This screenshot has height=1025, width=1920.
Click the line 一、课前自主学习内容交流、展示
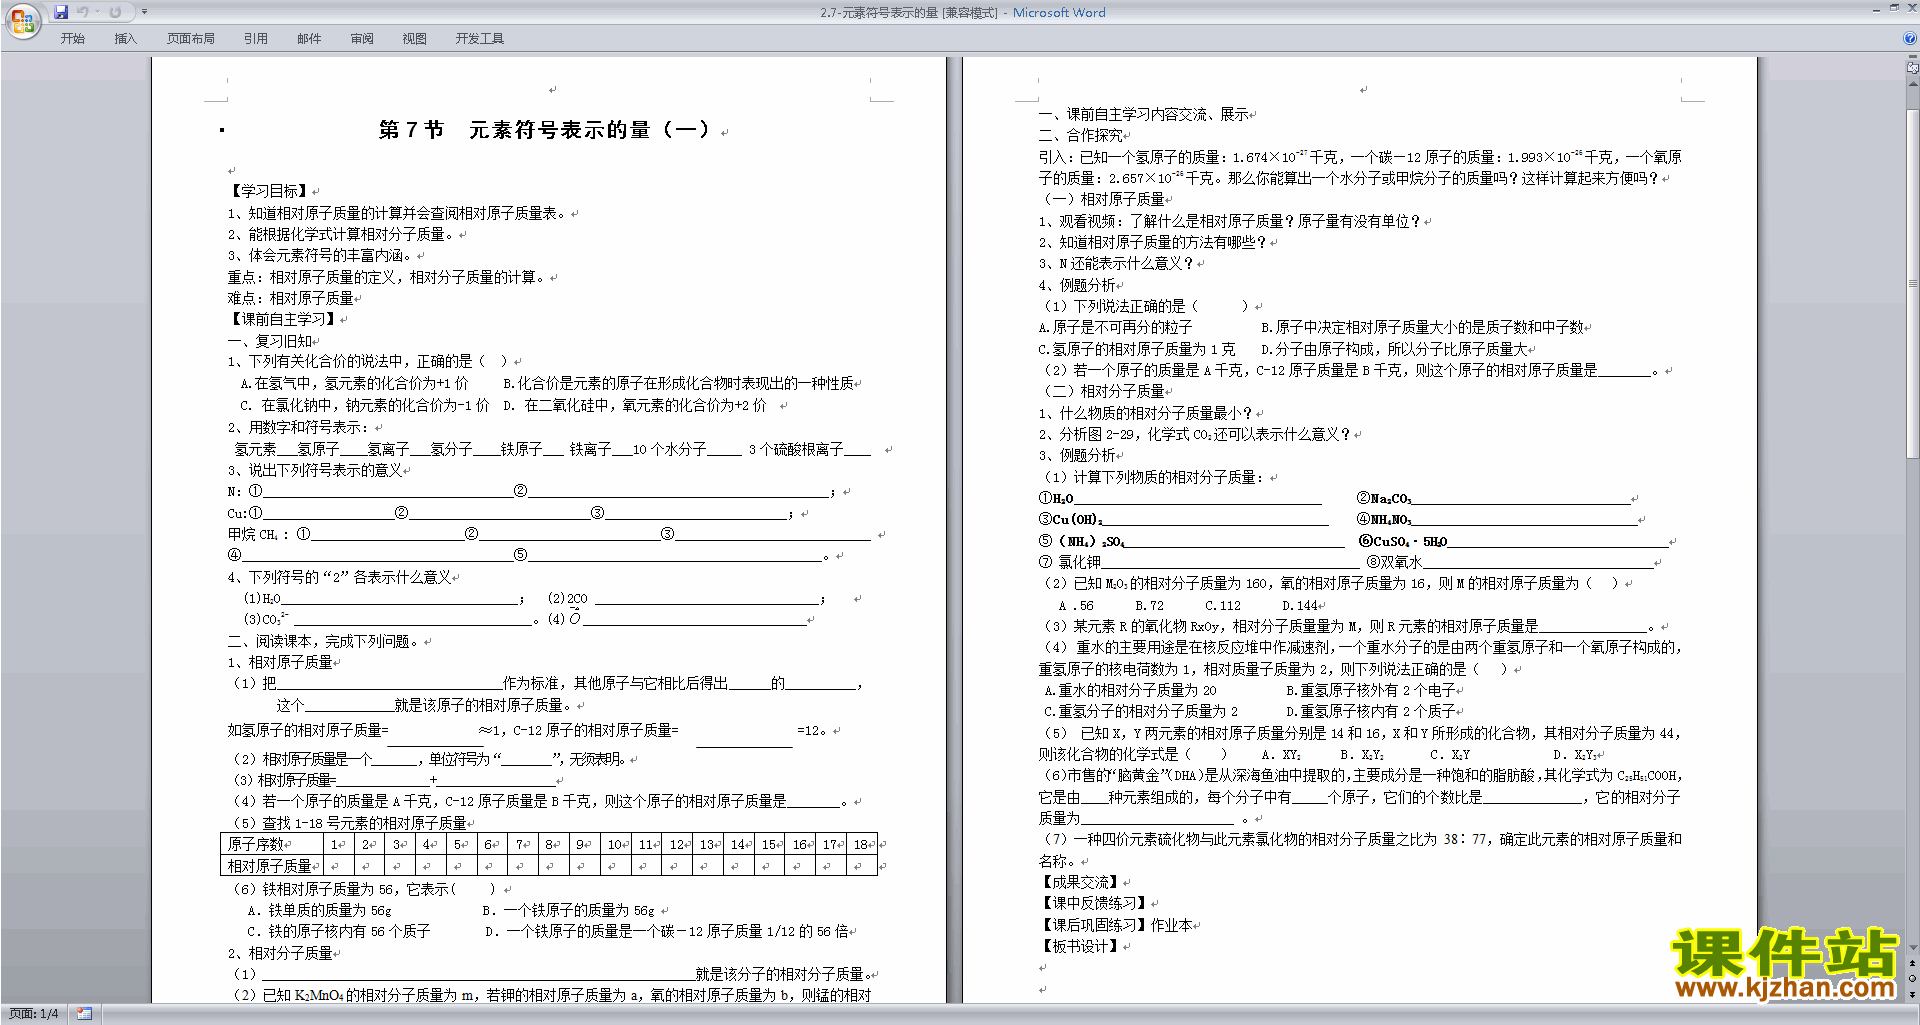tap(1143, 114)
